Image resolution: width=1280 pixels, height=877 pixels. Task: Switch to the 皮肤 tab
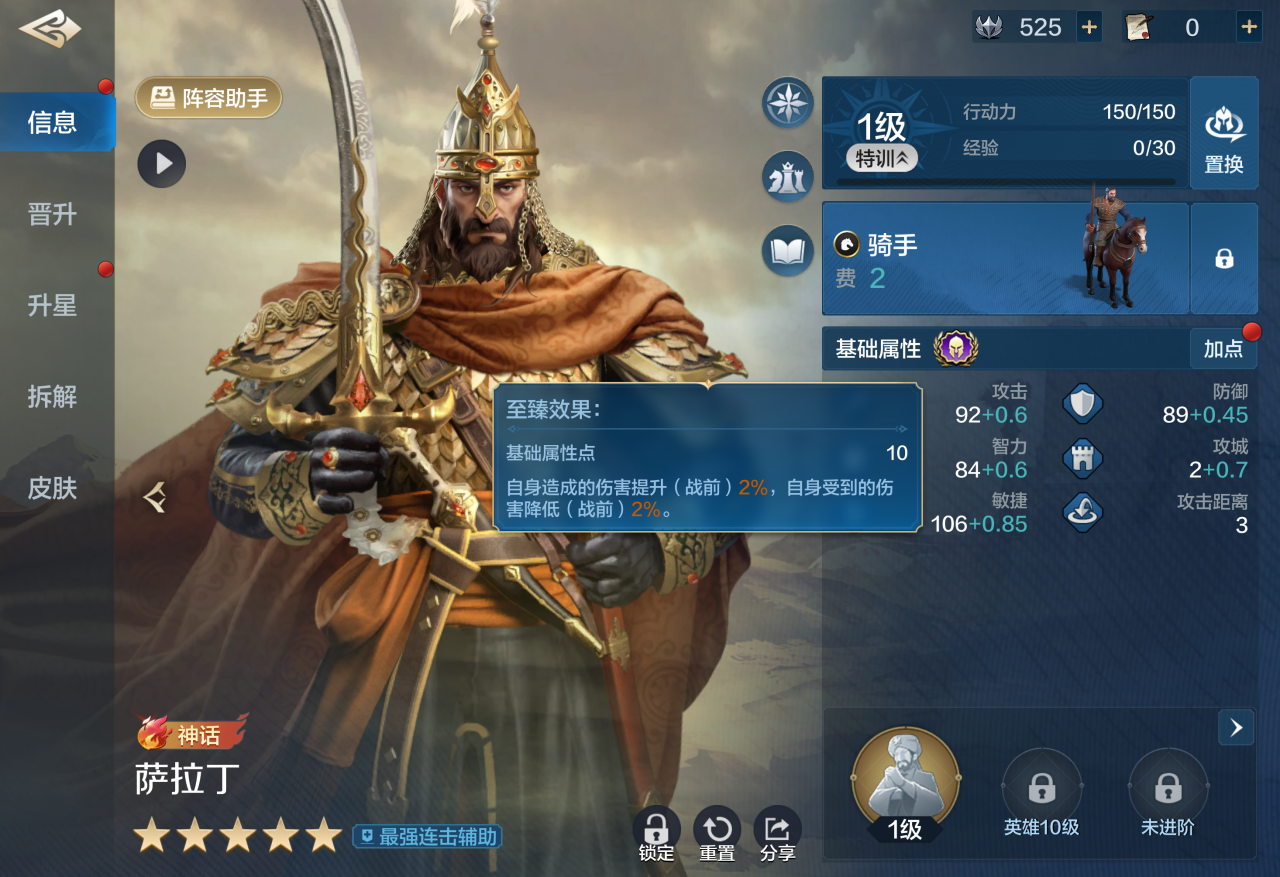point(53,488)
